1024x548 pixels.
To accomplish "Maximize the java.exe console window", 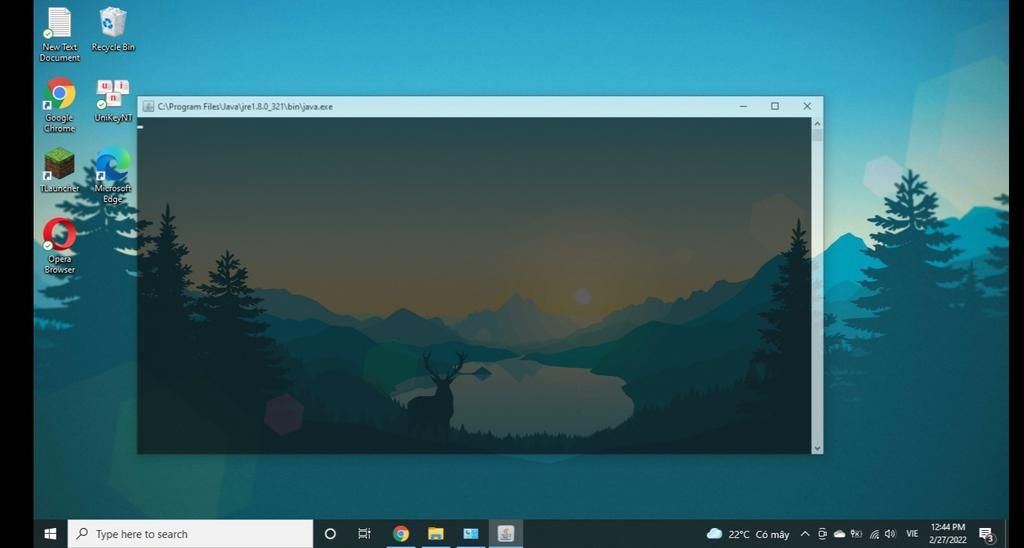I will tap(775, 106).
